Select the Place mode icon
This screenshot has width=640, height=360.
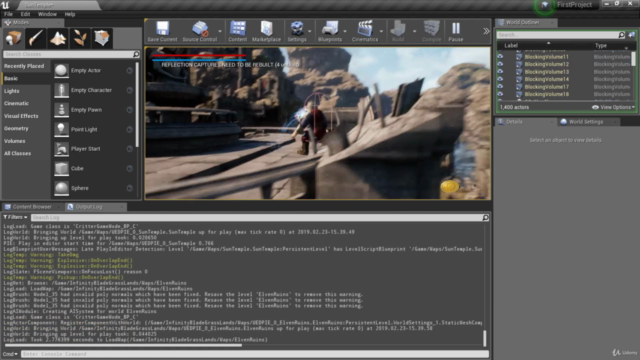click(13, 38)
